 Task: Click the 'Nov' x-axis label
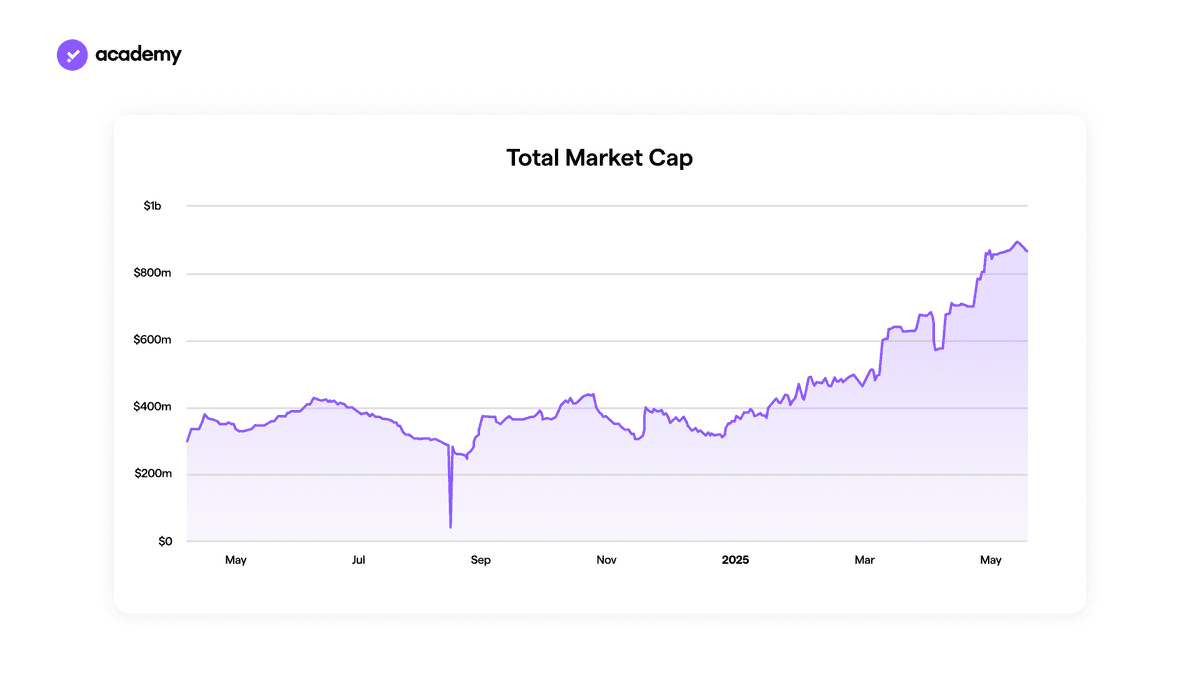(x=606, y=560)
